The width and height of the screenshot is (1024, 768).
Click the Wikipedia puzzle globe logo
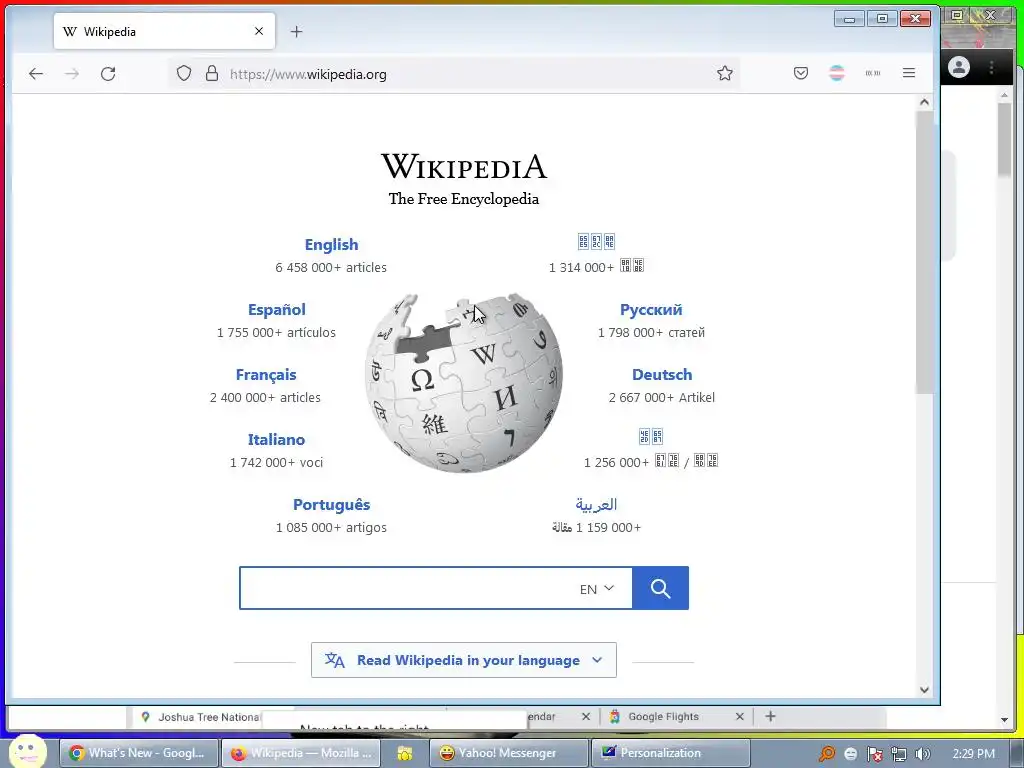464,383
